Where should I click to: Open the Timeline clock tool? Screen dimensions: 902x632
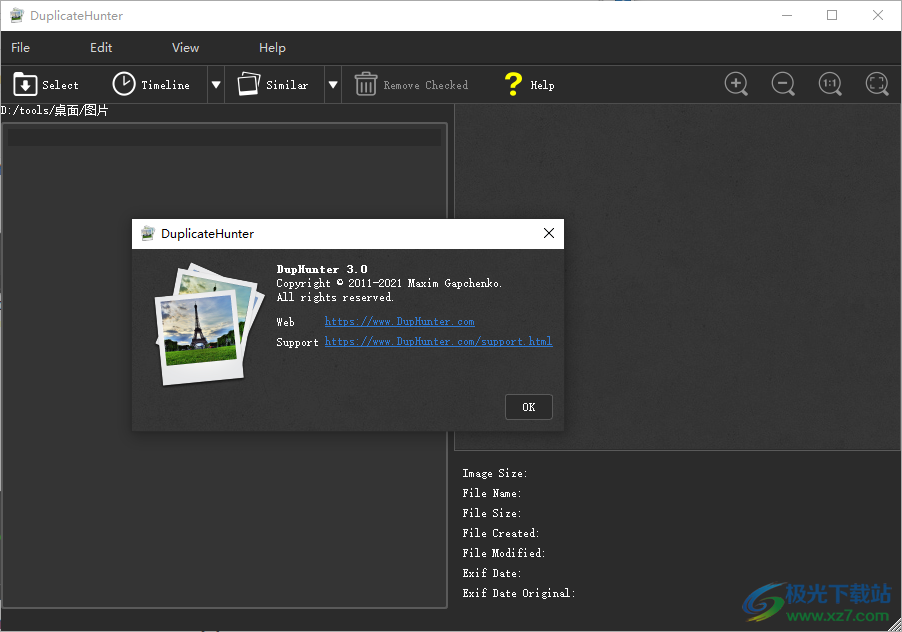(x=124, y=84)
